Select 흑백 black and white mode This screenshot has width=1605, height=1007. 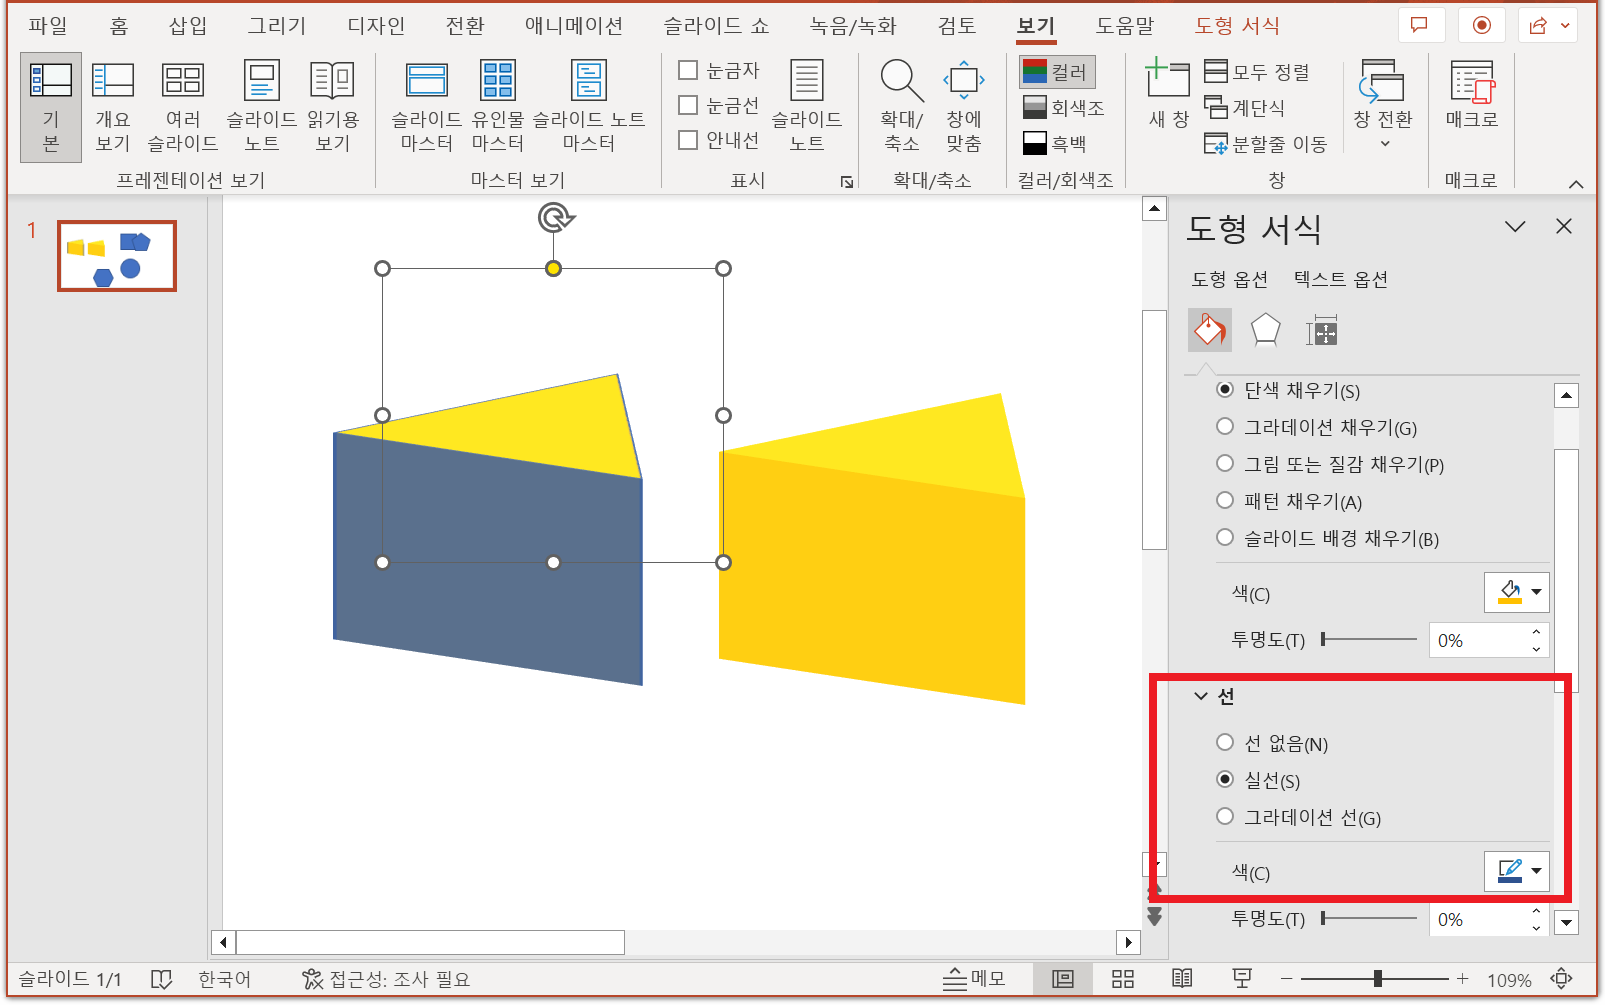pyautogui.click(x=1054, y=143)
